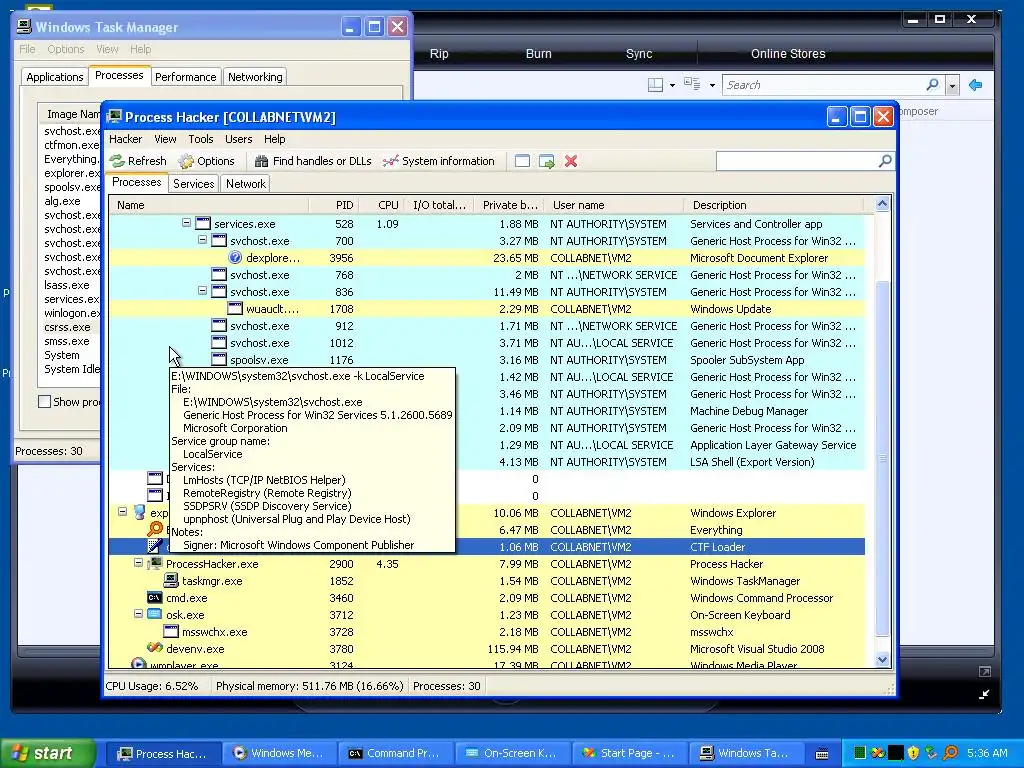
Task: Click the devenv.exe Visual Studio icon
Action: 155,648
